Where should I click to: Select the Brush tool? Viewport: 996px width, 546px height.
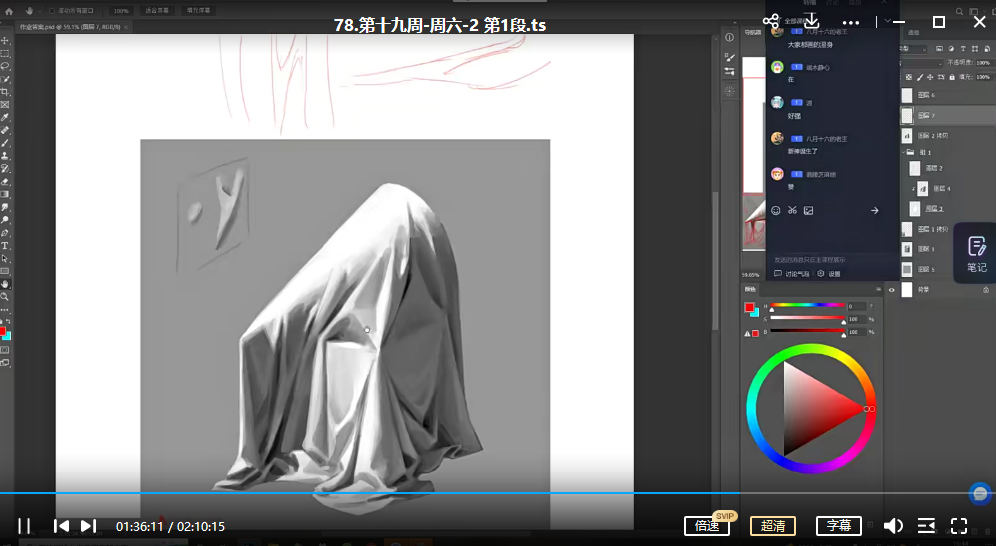point(4,143)
